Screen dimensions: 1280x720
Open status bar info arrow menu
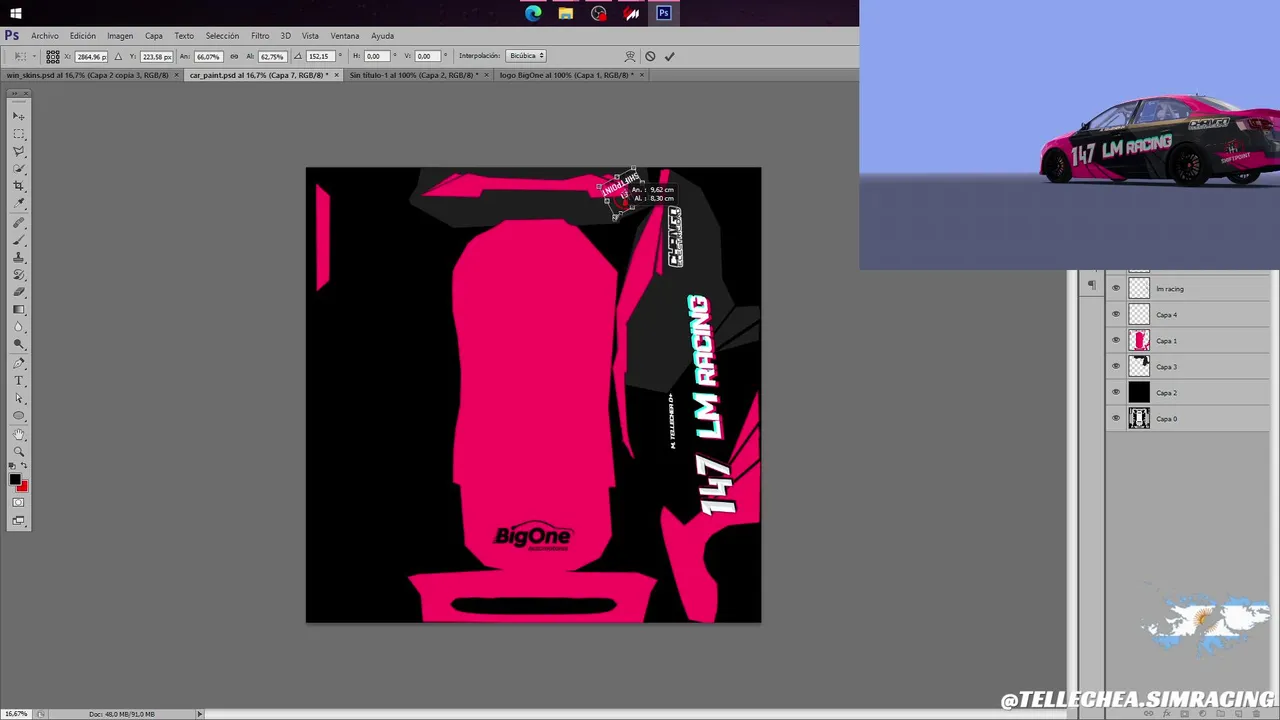click(x=199, y=714)
